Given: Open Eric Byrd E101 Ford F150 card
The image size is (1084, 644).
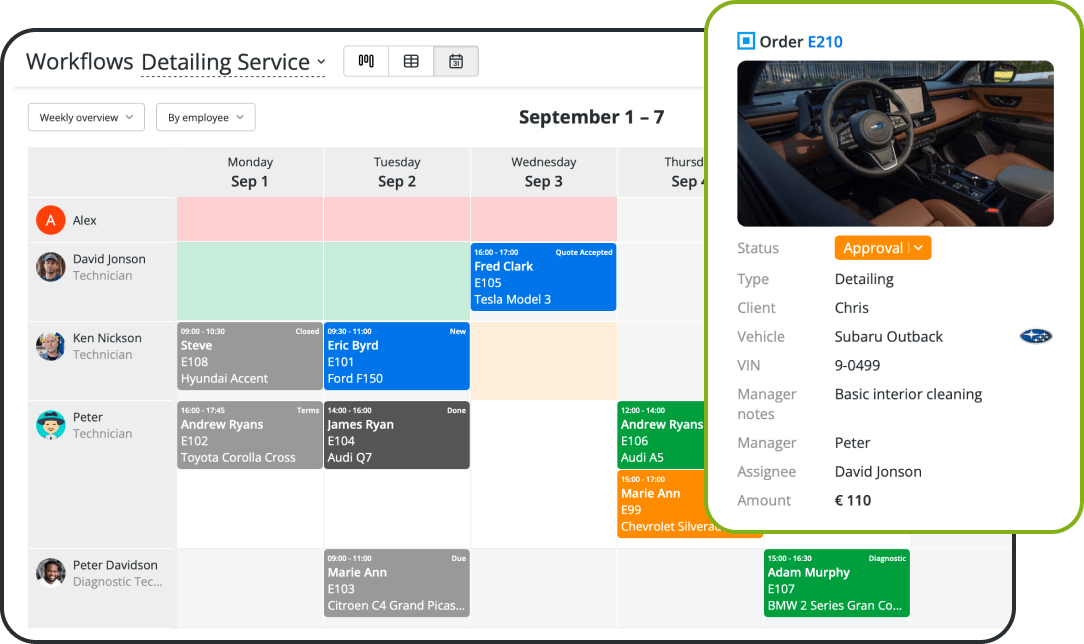Looking at the screenshot, I should pyautogui.click(x=397, y=356).
